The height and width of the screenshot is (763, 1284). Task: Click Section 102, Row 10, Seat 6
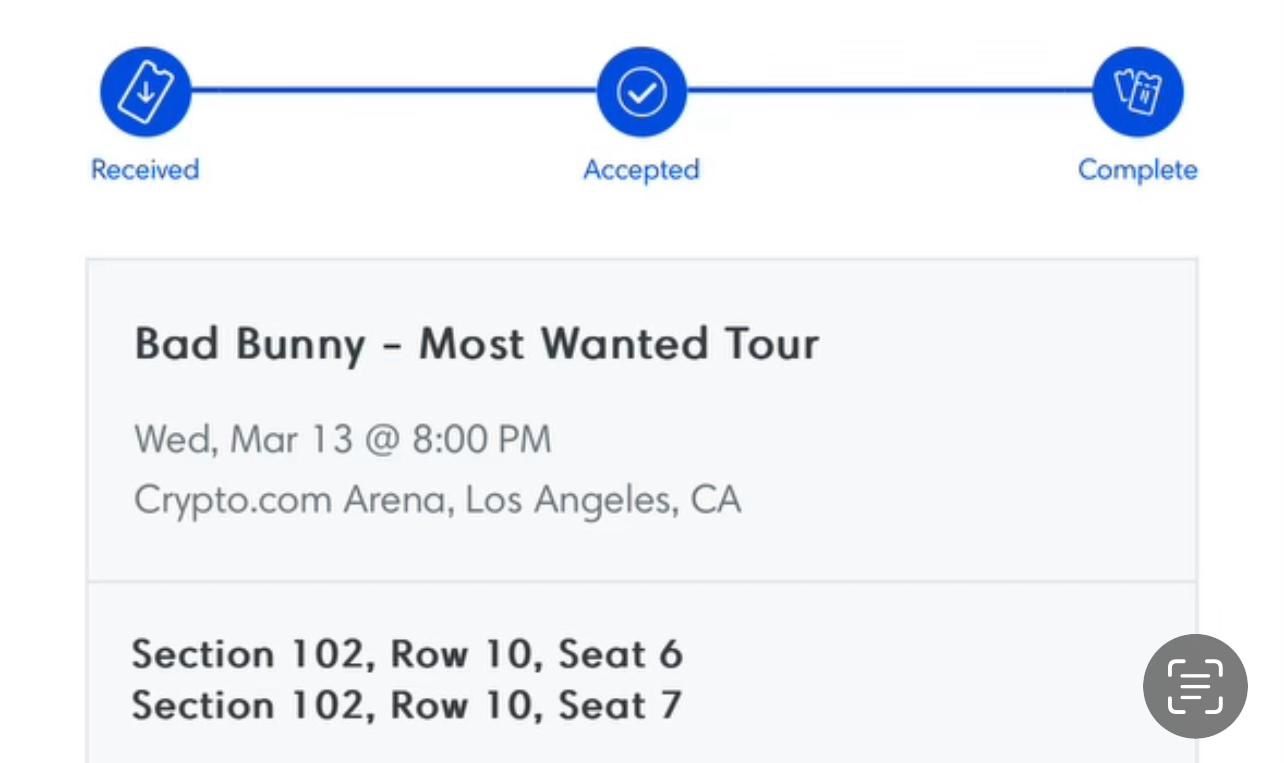(408, 654)
